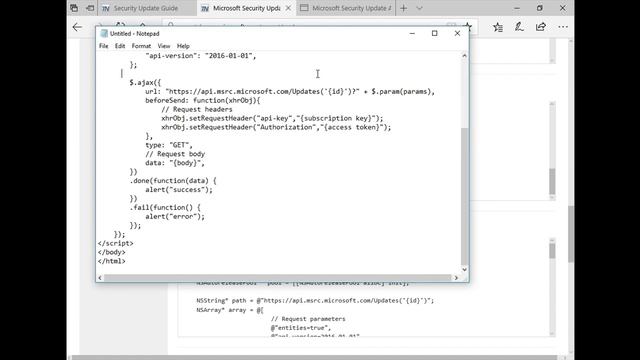Click the "beforeSend: function(xhrObj){" line

pos(203,100)
